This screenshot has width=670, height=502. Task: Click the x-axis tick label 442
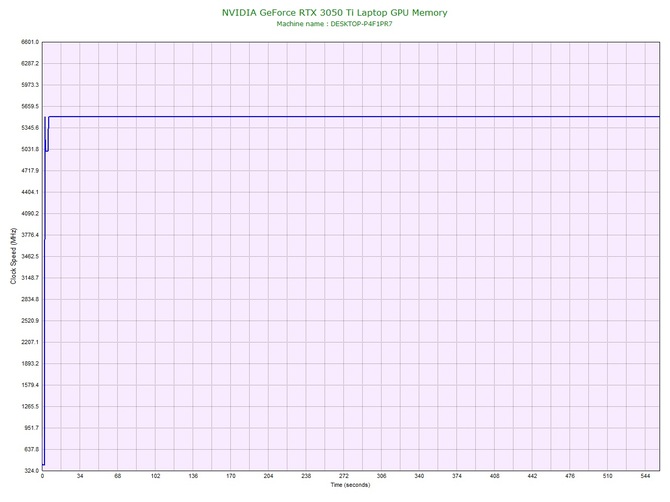(x=532, y=476)
